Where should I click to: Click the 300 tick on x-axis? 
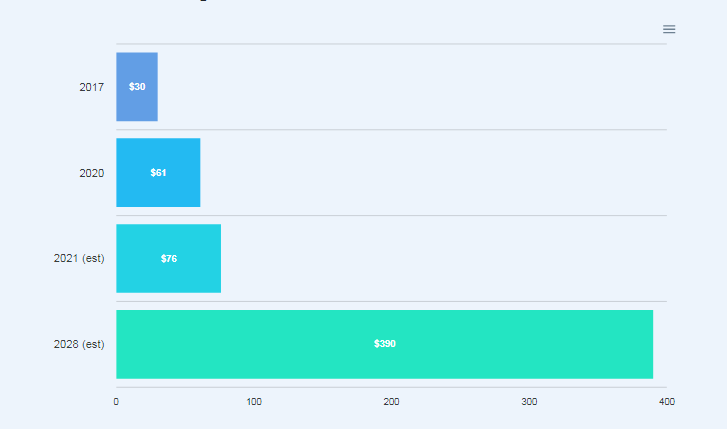click(x=529, y=402)
